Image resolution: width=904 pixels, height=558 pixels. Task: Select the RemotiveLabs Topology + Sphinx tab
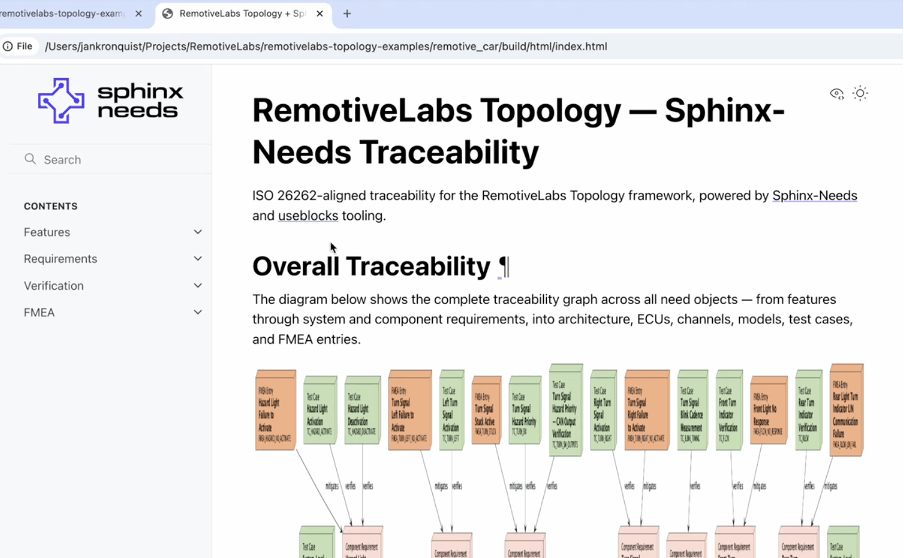tap(243, 14)
